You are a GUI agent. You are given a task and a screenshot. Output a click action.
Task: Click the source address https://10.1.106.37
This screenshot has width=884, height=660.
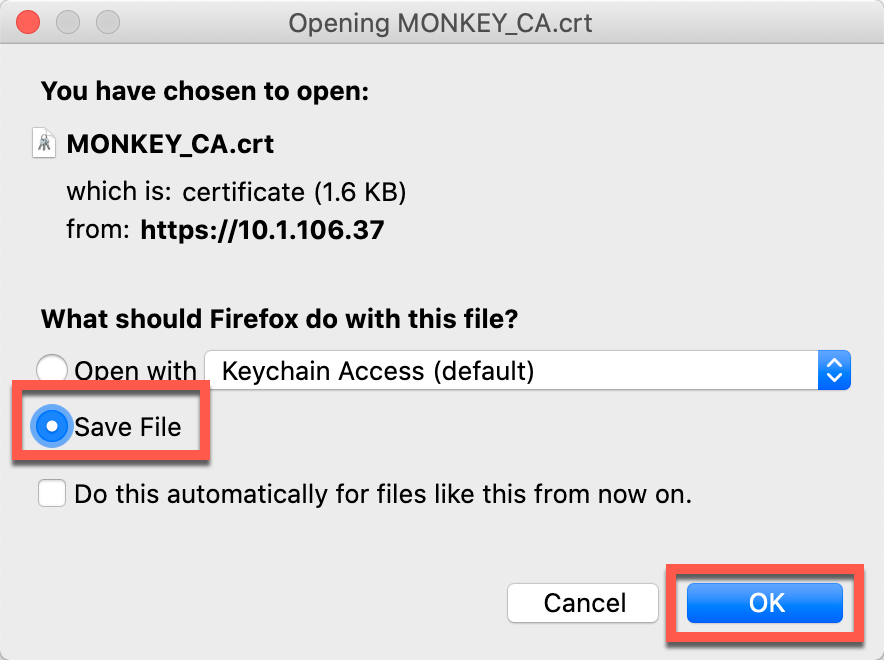[x=262, y=230]
